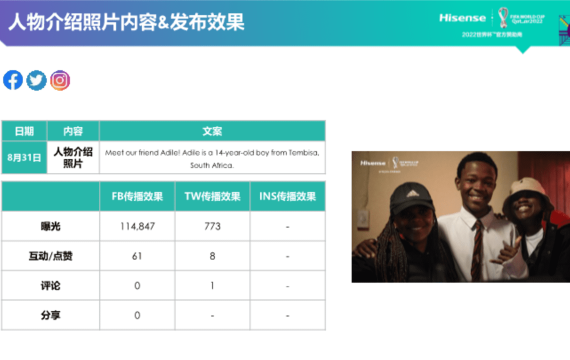Image resolution: width=570 pixels, height=360 pixels.
Task: Select the copy text starting 'Meet our friend'
Action: click(212, 159)
